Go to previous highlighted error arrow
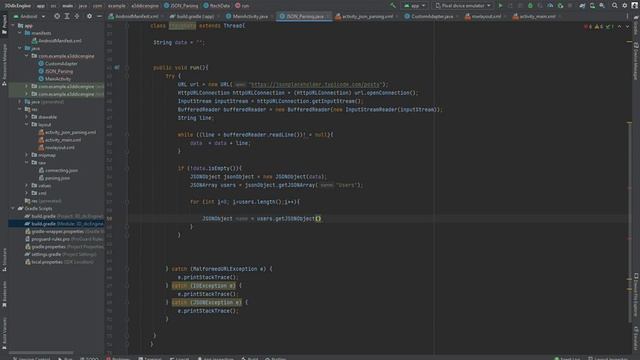The height and width of the screenshot is (360, 640). (620, 27)
